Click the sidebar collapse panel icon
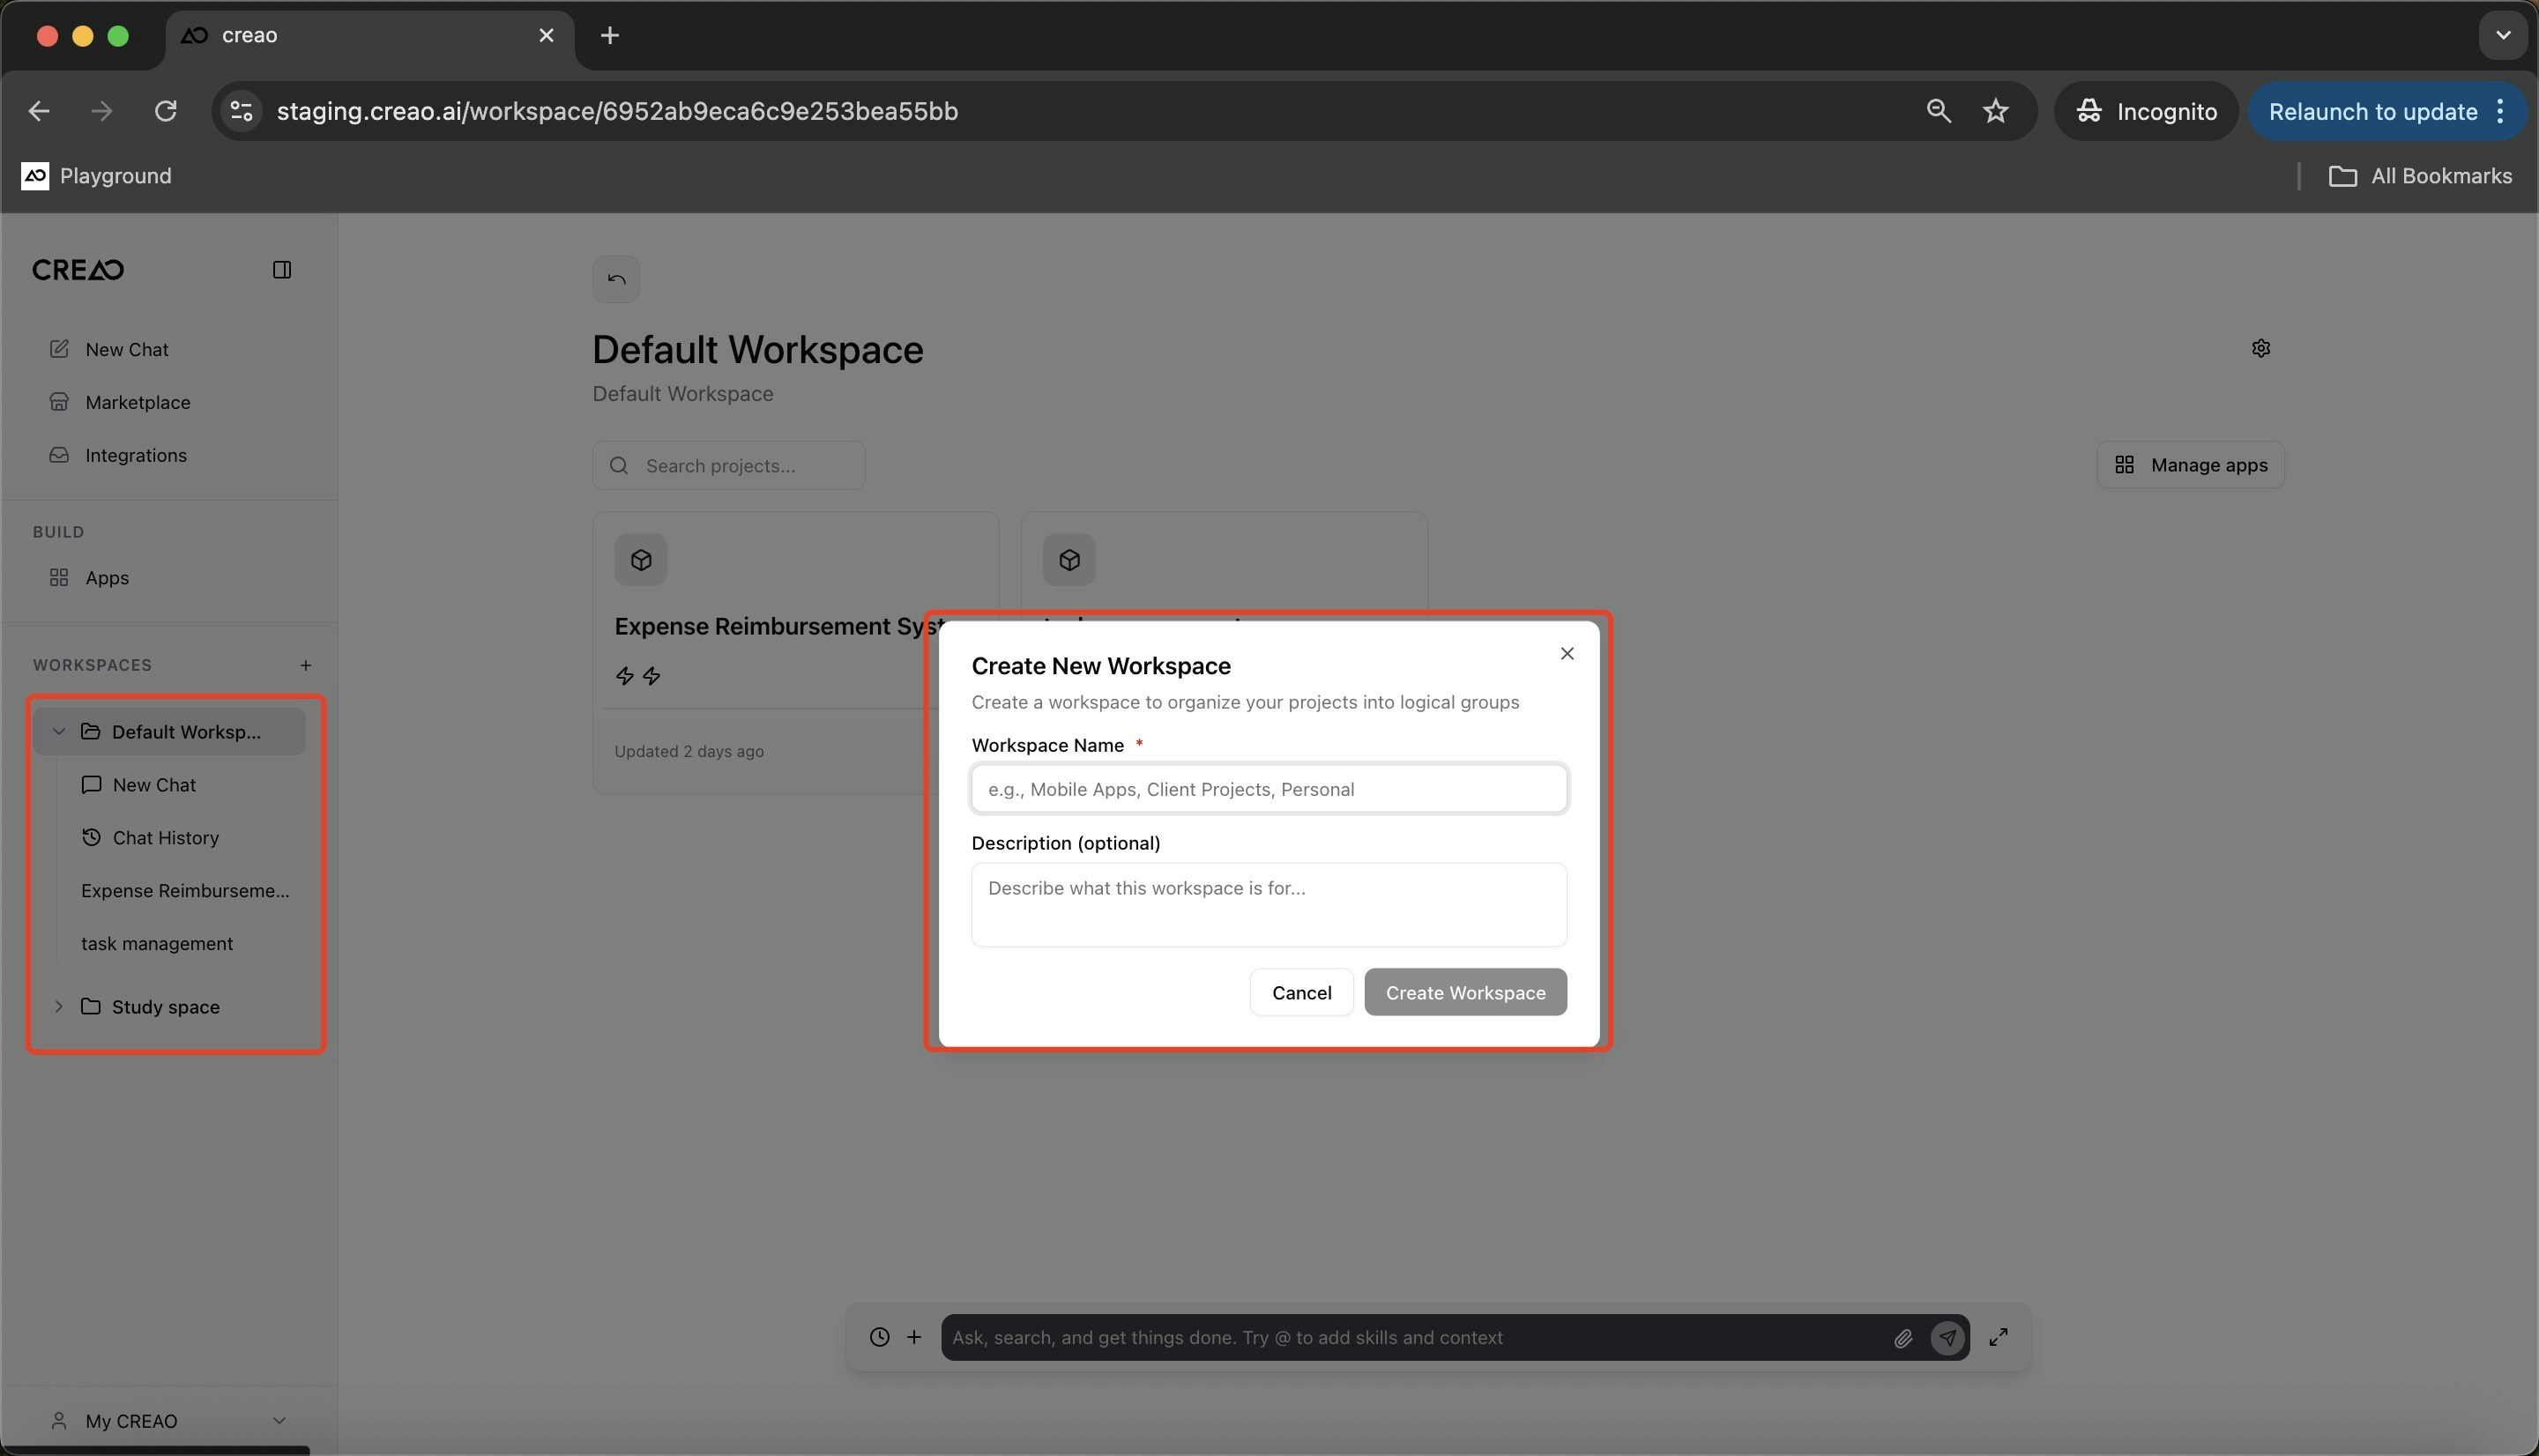Image resolution: width=2539 pixels, height=1456 pixels. 281,270
